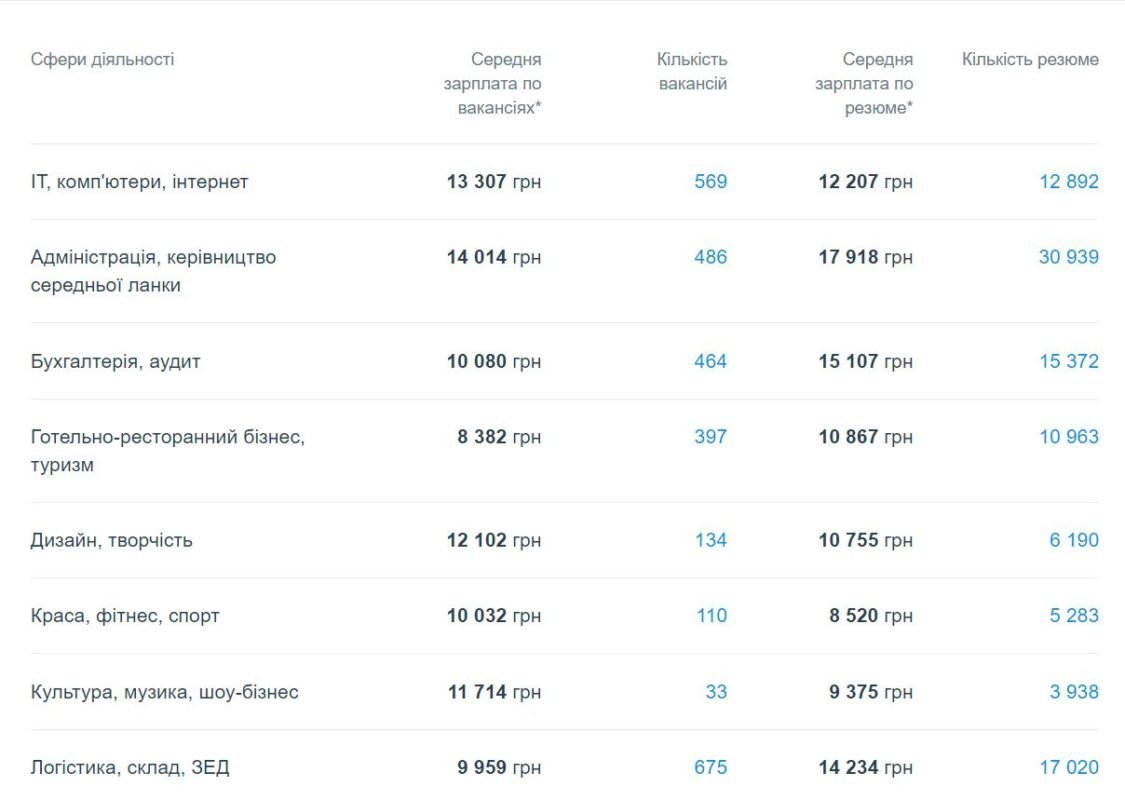Open 397 vacancies for Готельно-ресторанний бізнес
Screen dimensions: 1125x800
[710, 437]
